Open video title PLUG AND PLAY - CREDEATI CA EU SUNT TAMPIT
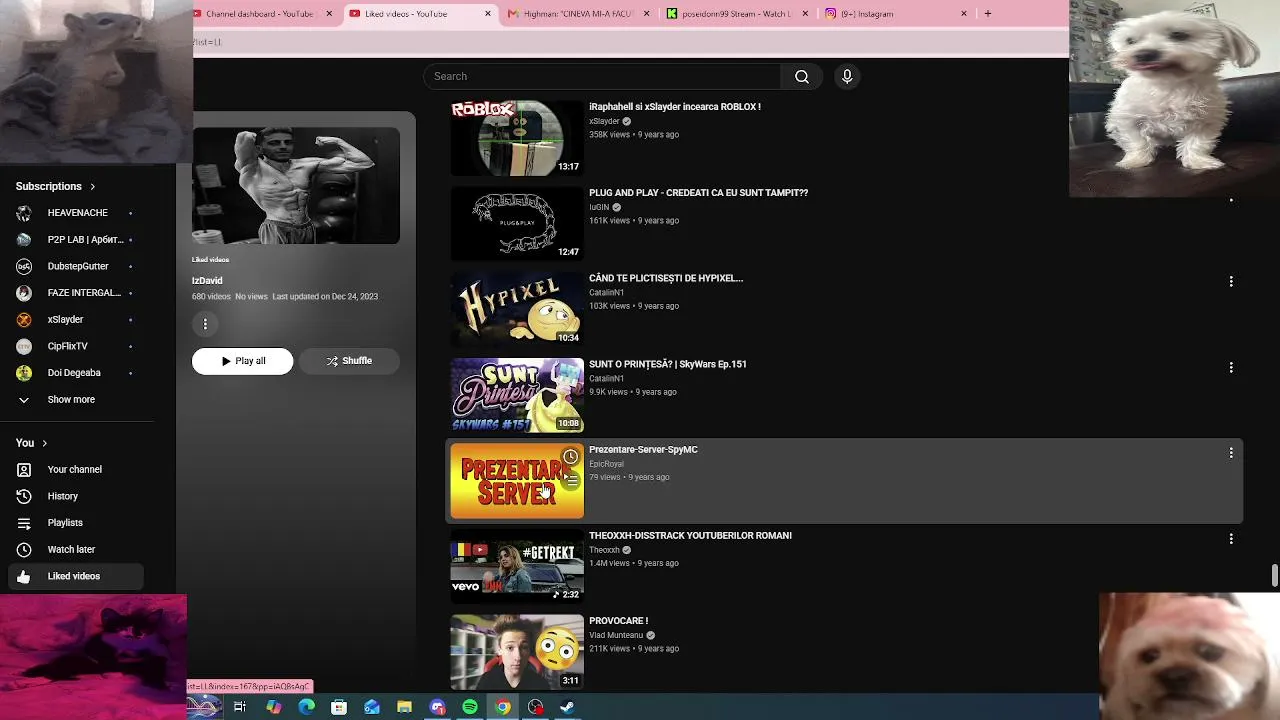This screenshot has height=720, width=1280. (x=698, y=193)
